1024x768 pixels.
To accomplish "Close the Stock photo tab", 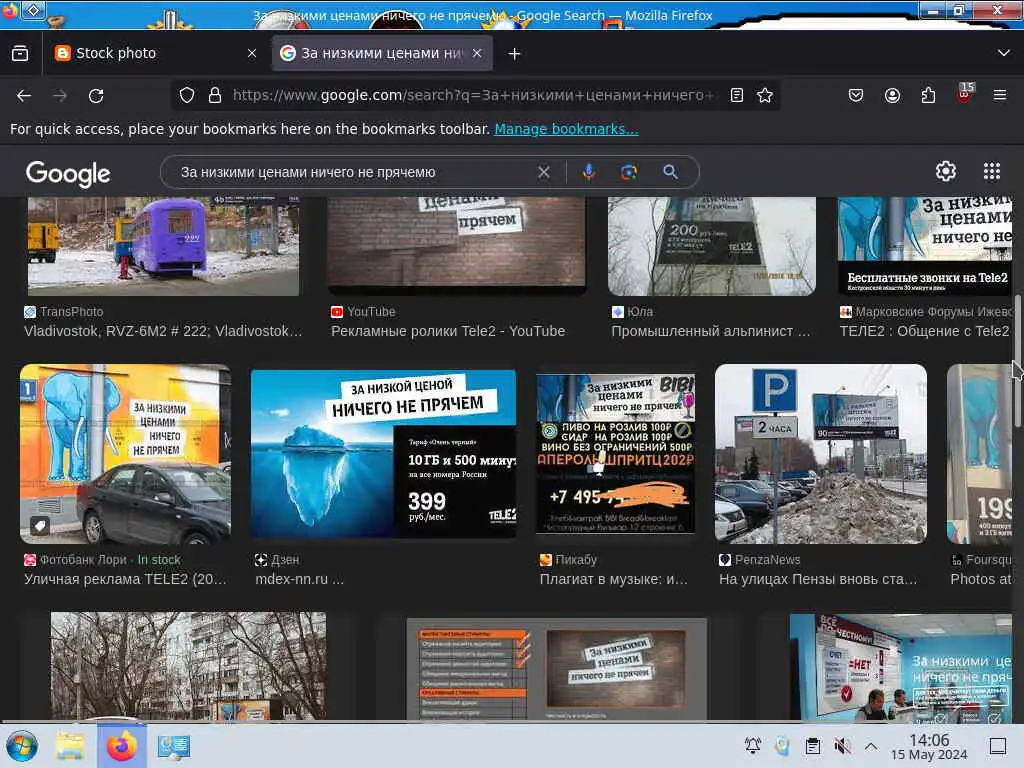I will point(252,54).
